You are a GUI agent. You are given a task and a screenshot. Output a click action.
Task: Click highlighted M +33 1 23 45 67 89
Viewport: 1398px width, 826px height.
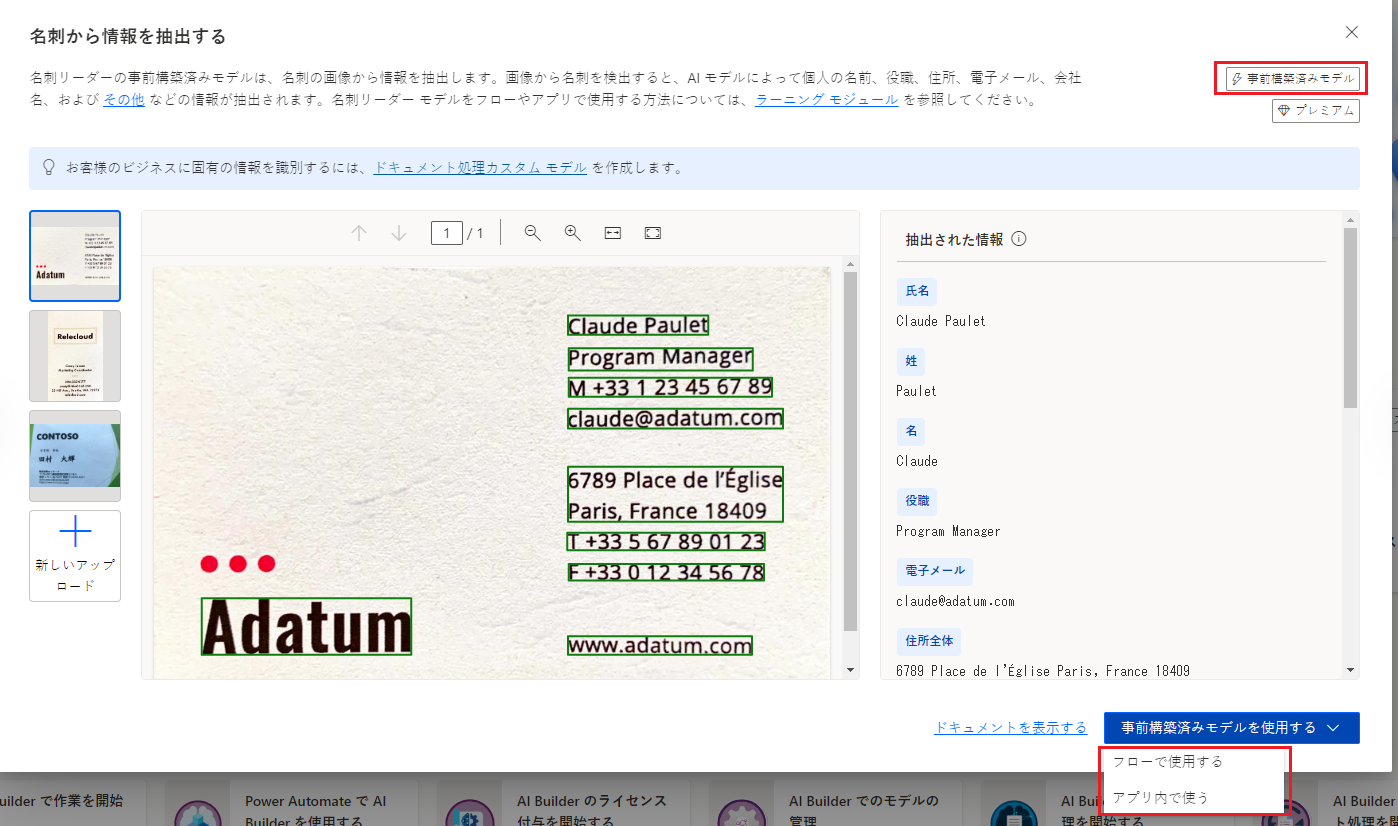pyautogui.click(x=670, y=387)
